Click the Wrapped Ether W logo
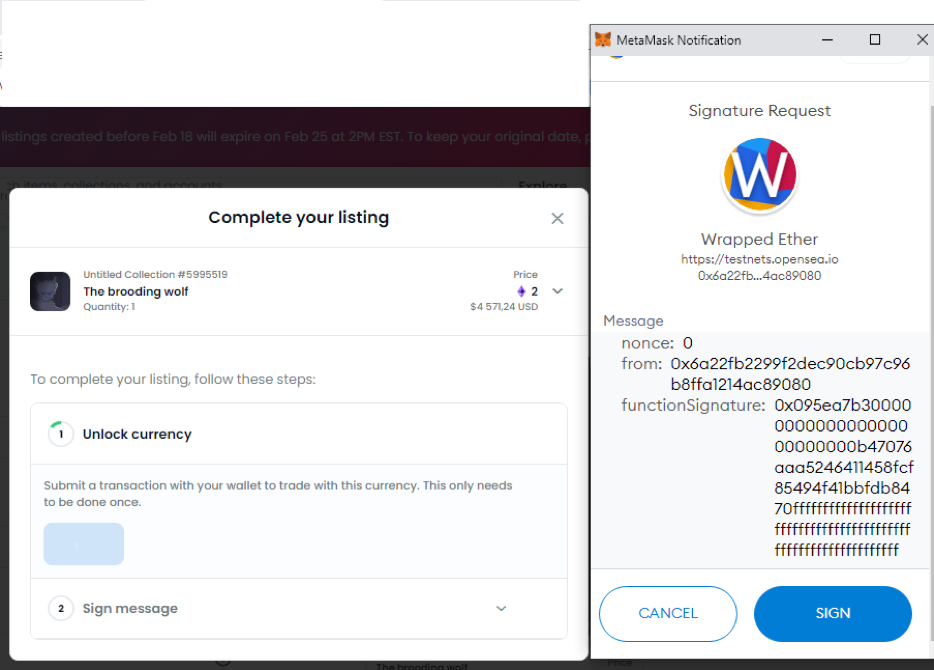This screenshot has height=670, width=934. coord(759,175)
